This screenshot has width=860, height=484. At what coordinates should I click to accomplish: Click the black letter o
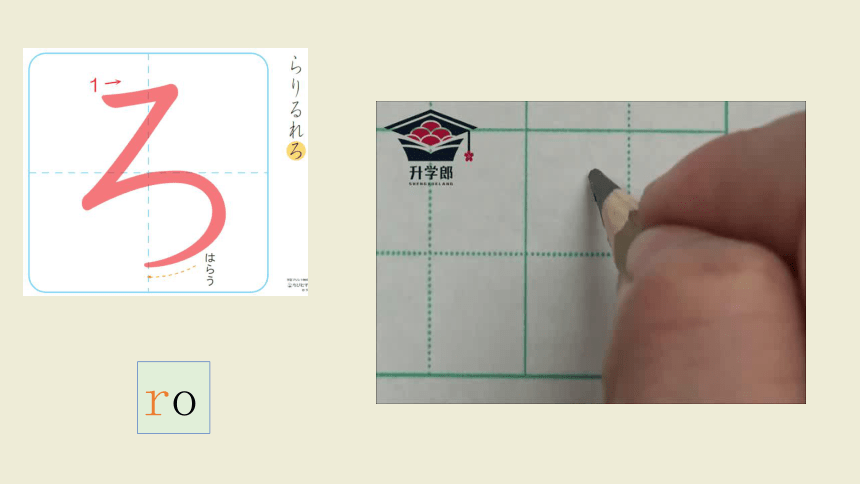[x=184, y=403]
